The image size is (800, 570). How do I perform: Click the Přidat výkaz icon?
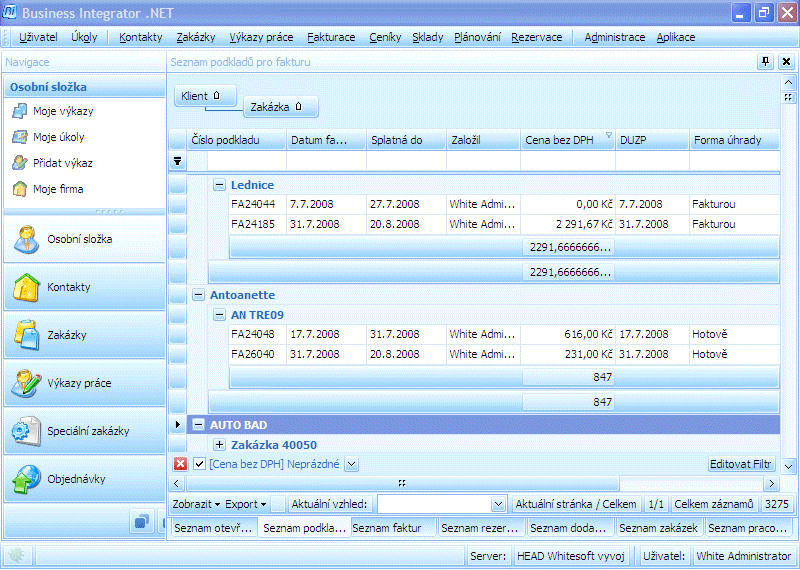click(19, 163)
